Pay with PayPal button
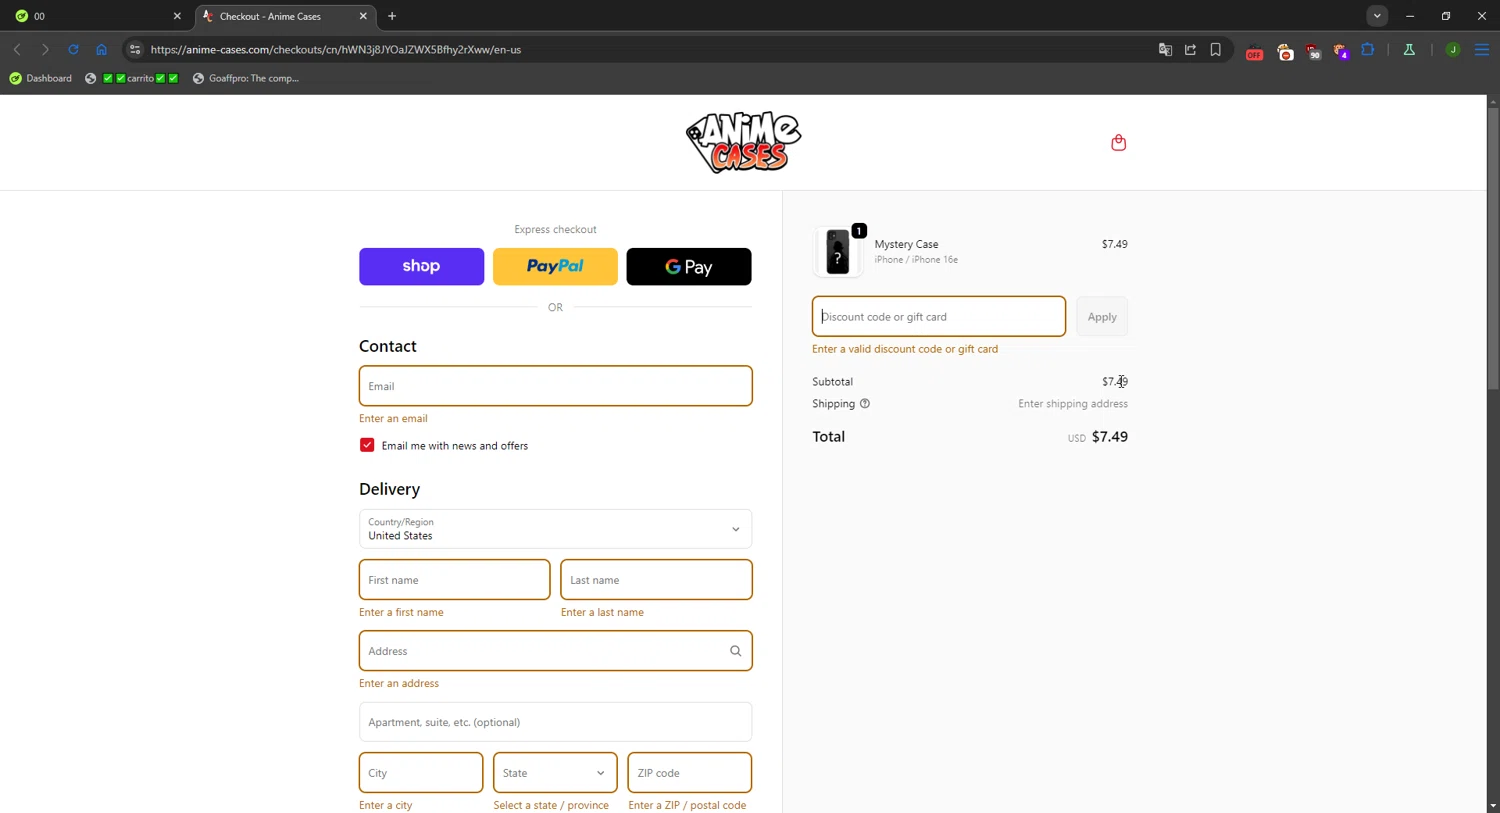1500x813 pixels. [x=555, y=266]
